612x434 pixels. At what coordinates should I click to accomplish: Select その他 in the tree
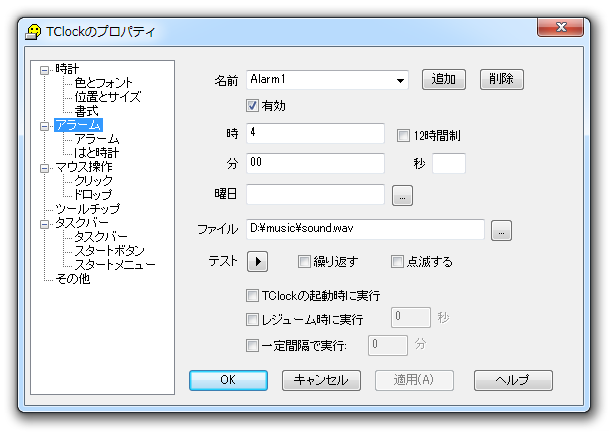point(73,279)
